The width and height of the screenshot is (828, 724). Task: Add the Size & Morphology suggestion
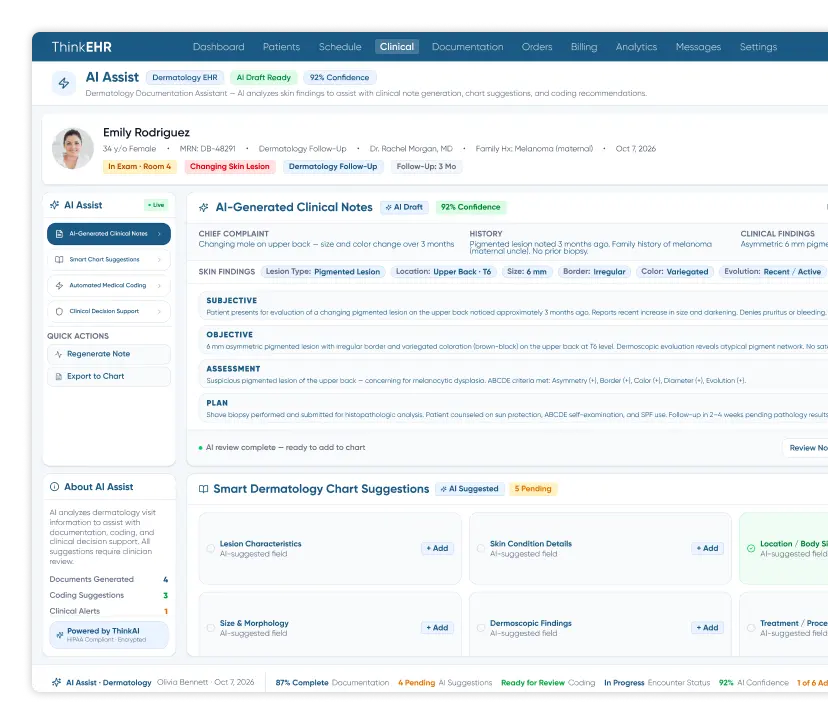click(437, 628)
